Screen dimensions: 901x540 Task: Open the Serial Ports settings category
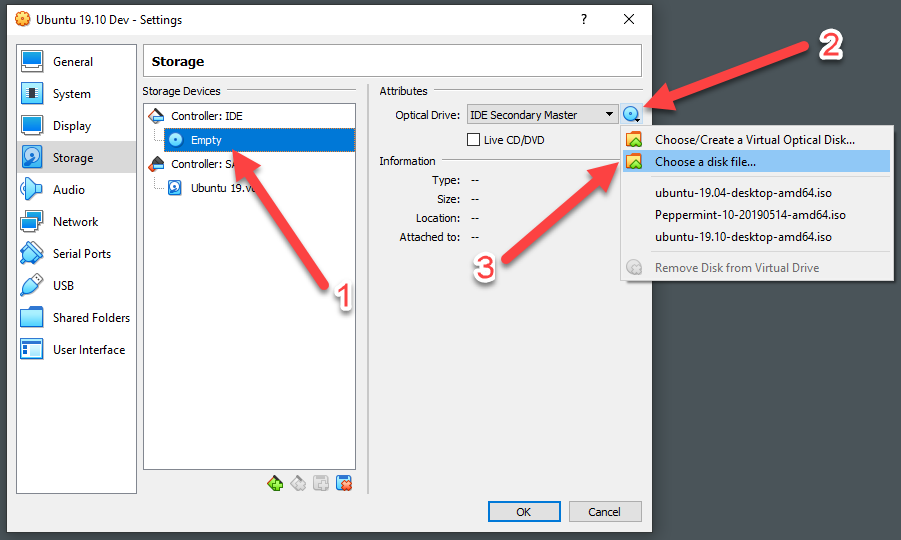(76, 254)
